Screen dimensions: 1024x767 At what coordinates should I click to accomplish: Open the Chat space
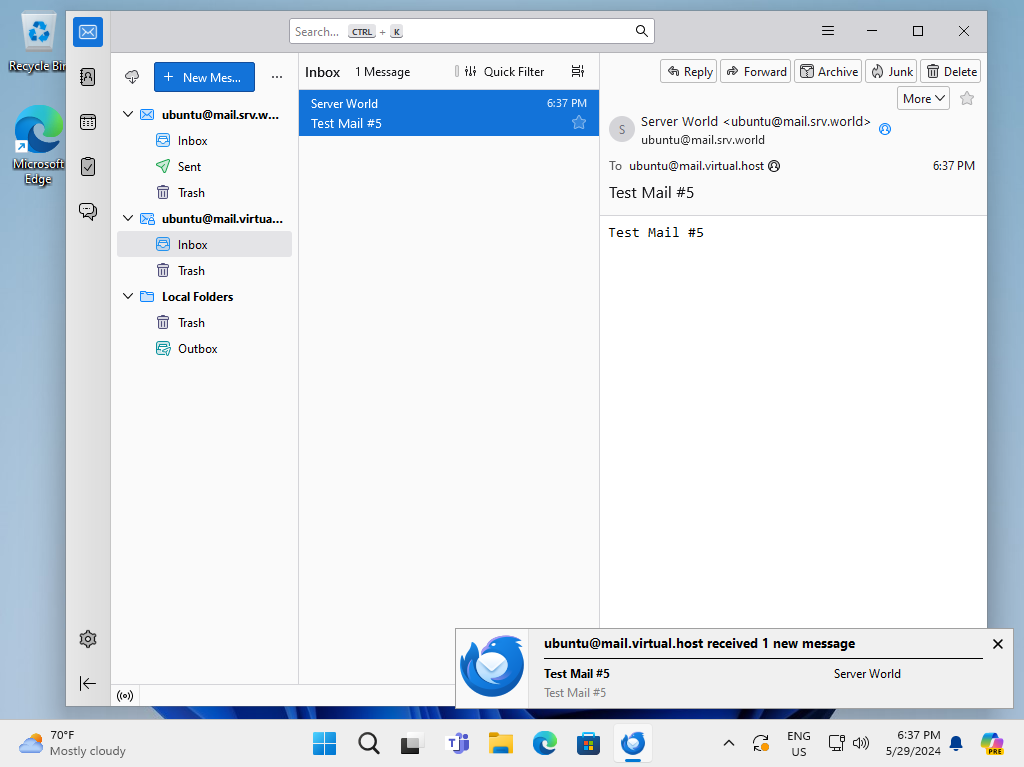pos(88,211)
